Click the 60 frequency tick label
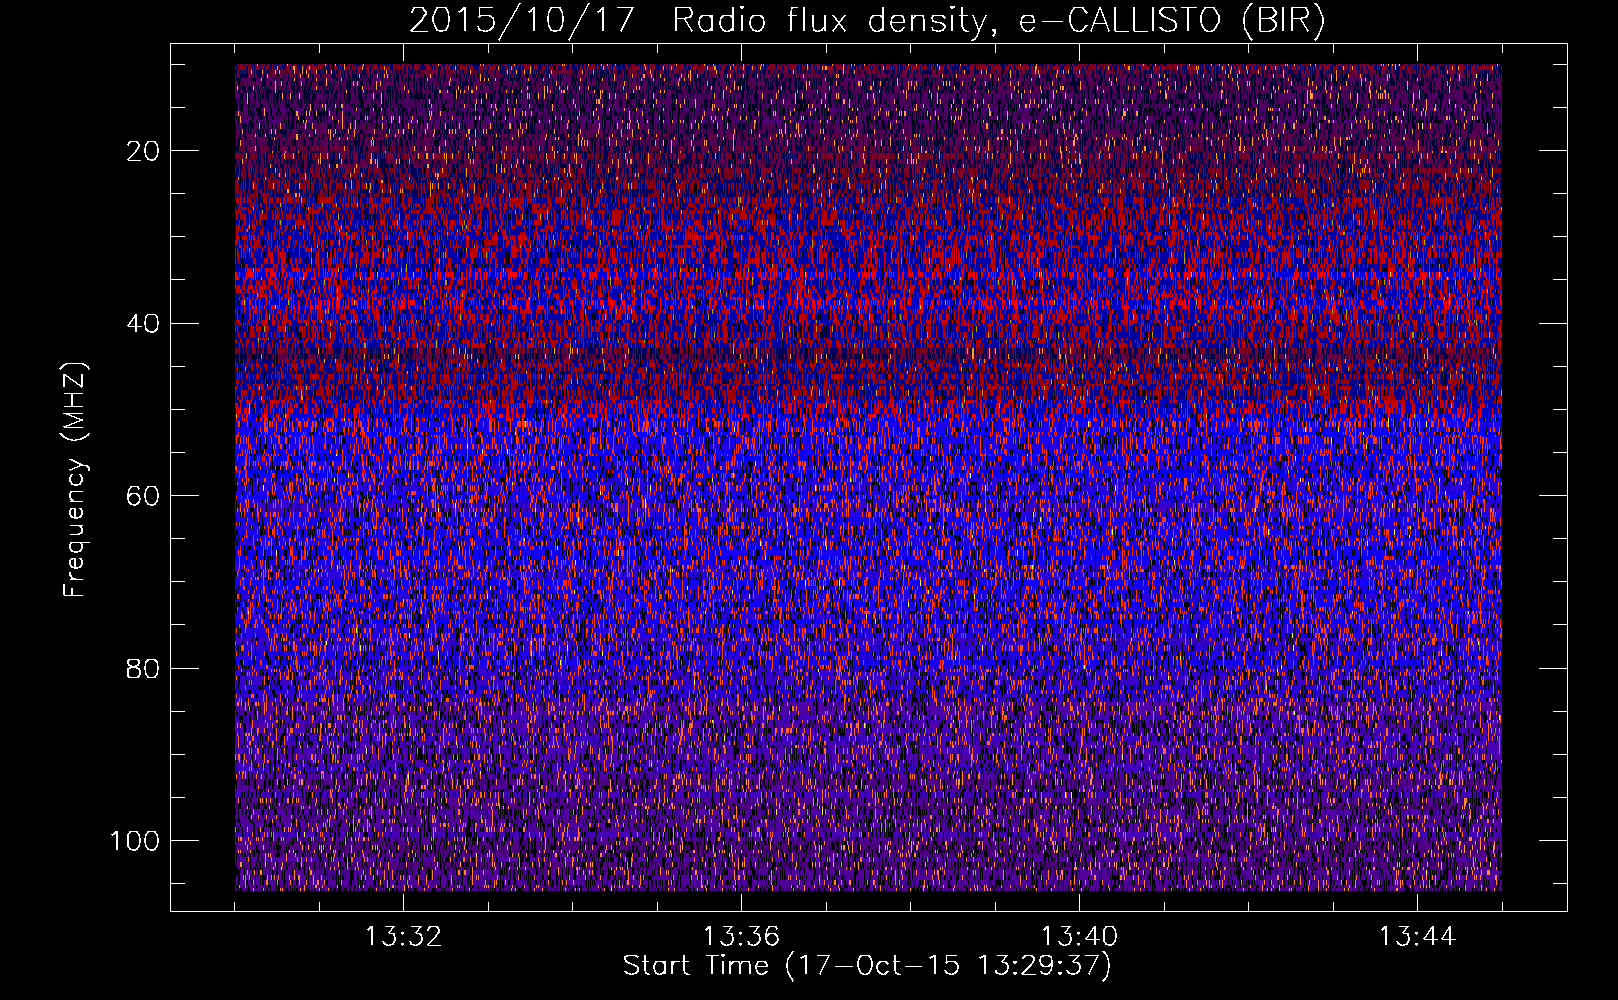The height and width of the screenshot is (1000, 1618). pyautogui.click(x=144, y=496)
